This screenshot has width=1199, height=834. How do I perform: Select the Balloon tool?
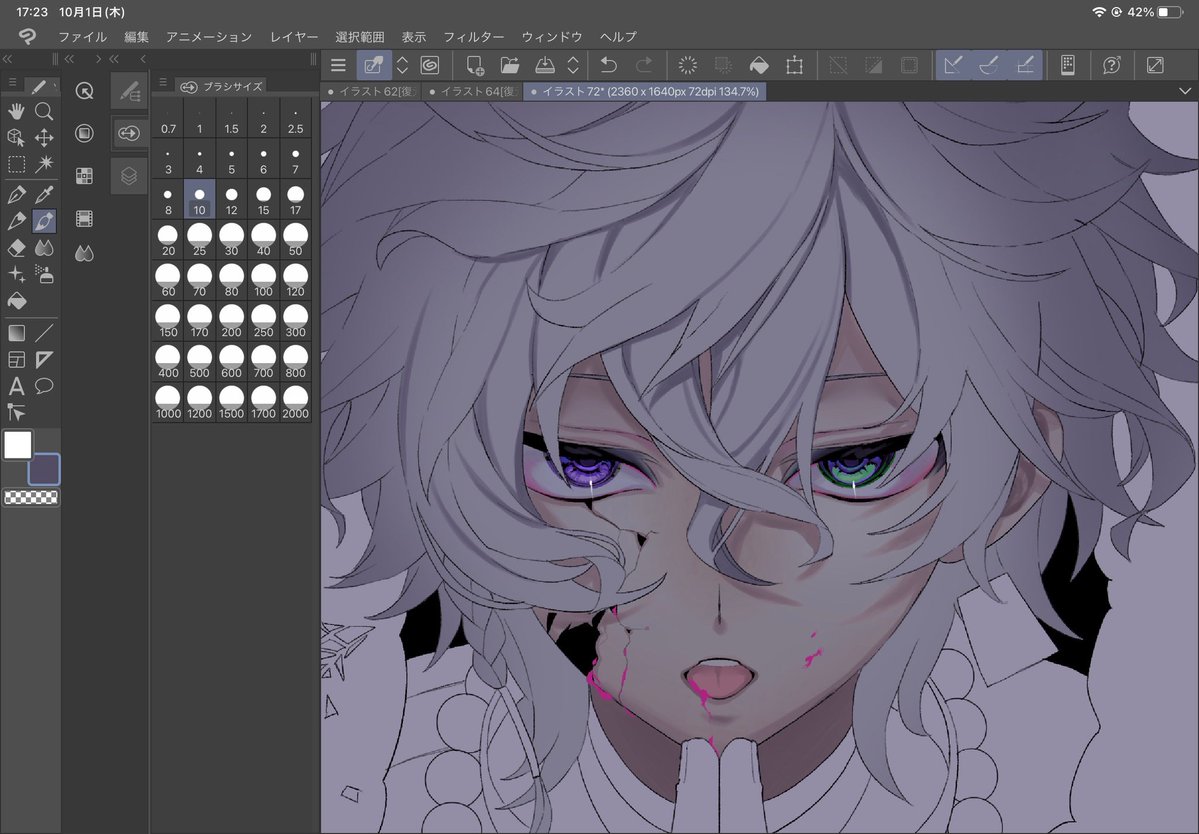click(x=44, y=386)
